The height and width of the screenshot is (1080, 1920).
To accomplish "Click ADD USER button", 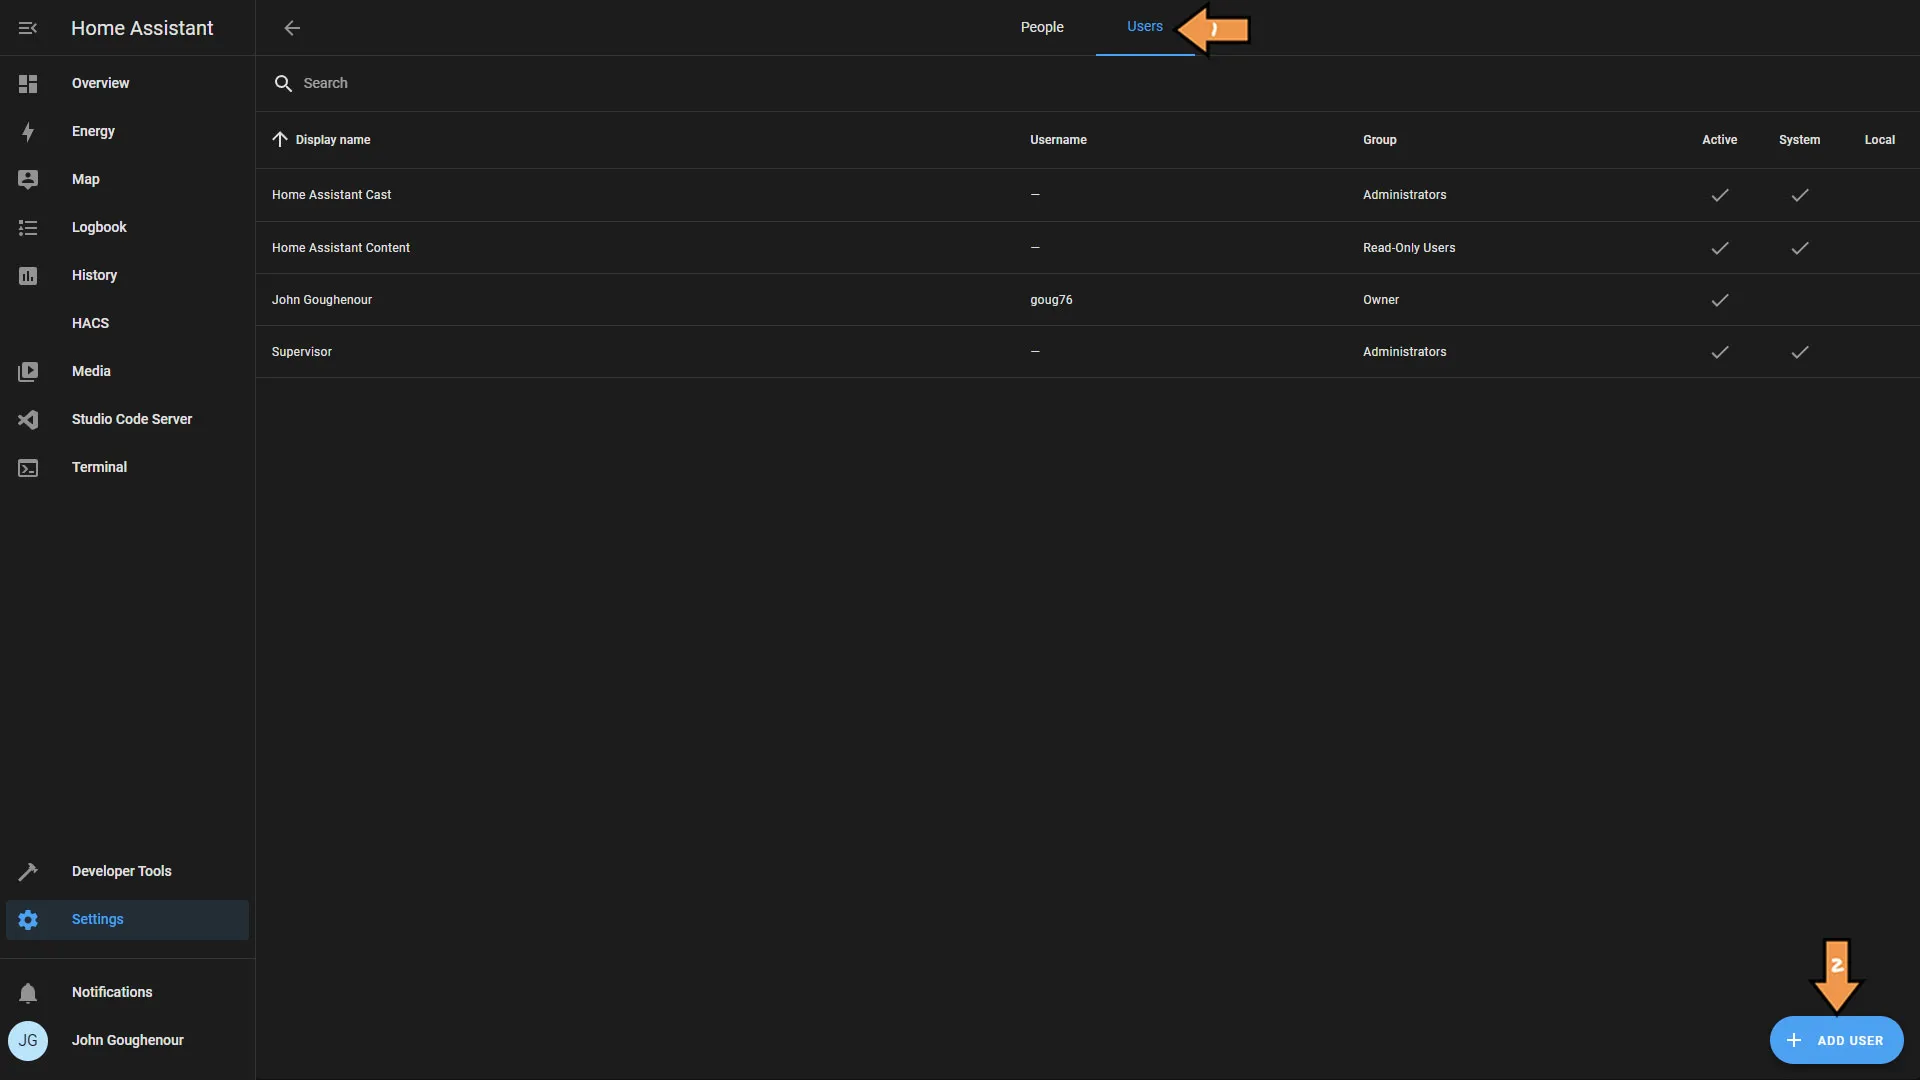I will pos(1837,1040).
